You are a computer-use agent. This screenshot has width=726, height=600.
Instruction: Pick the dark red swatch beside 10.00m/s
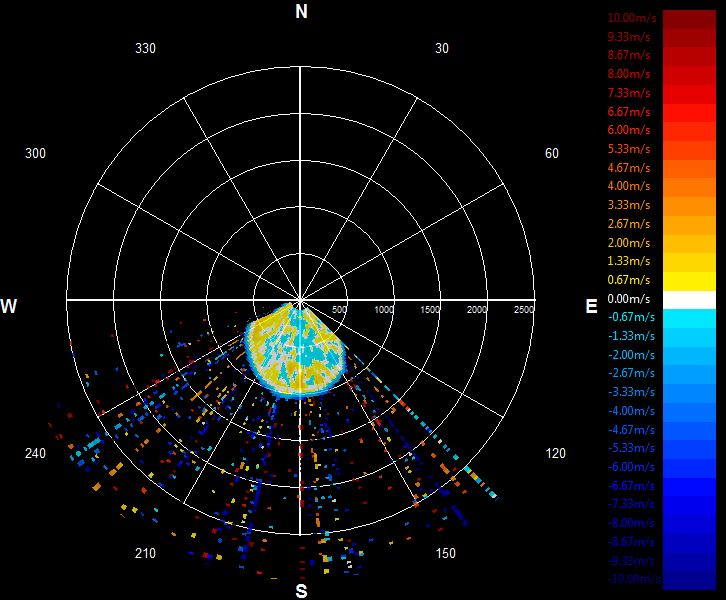point(689,19)
